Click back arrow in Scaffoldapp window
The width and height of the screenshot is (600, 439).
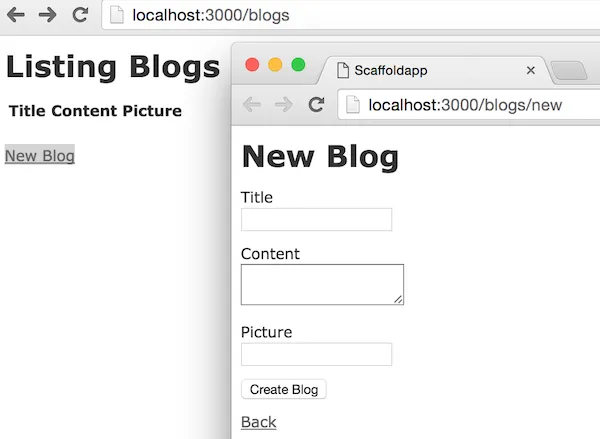tap(252, 104)
